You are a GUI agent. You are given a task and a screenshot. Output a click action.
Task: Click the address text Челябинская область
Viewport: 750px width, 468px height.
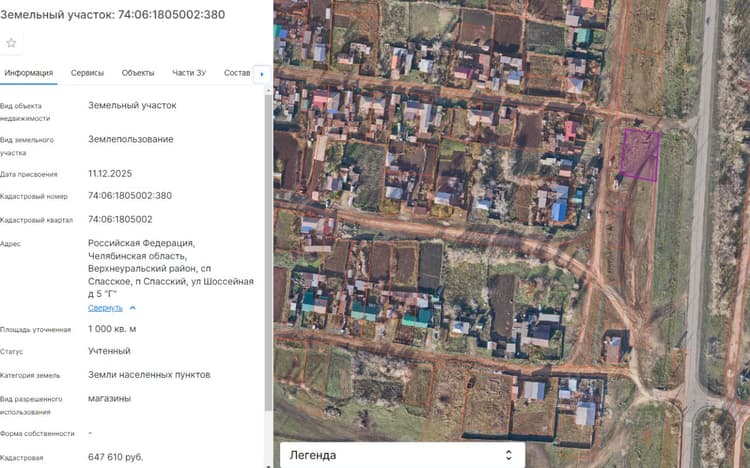pos(137,256)
